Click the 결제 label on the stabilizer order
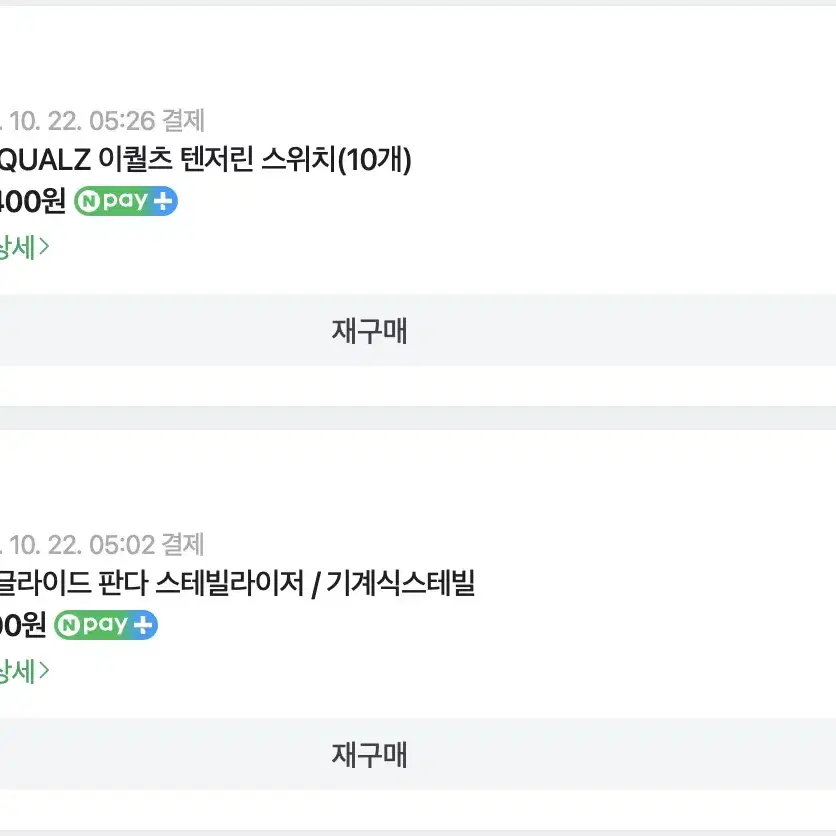 183,544
